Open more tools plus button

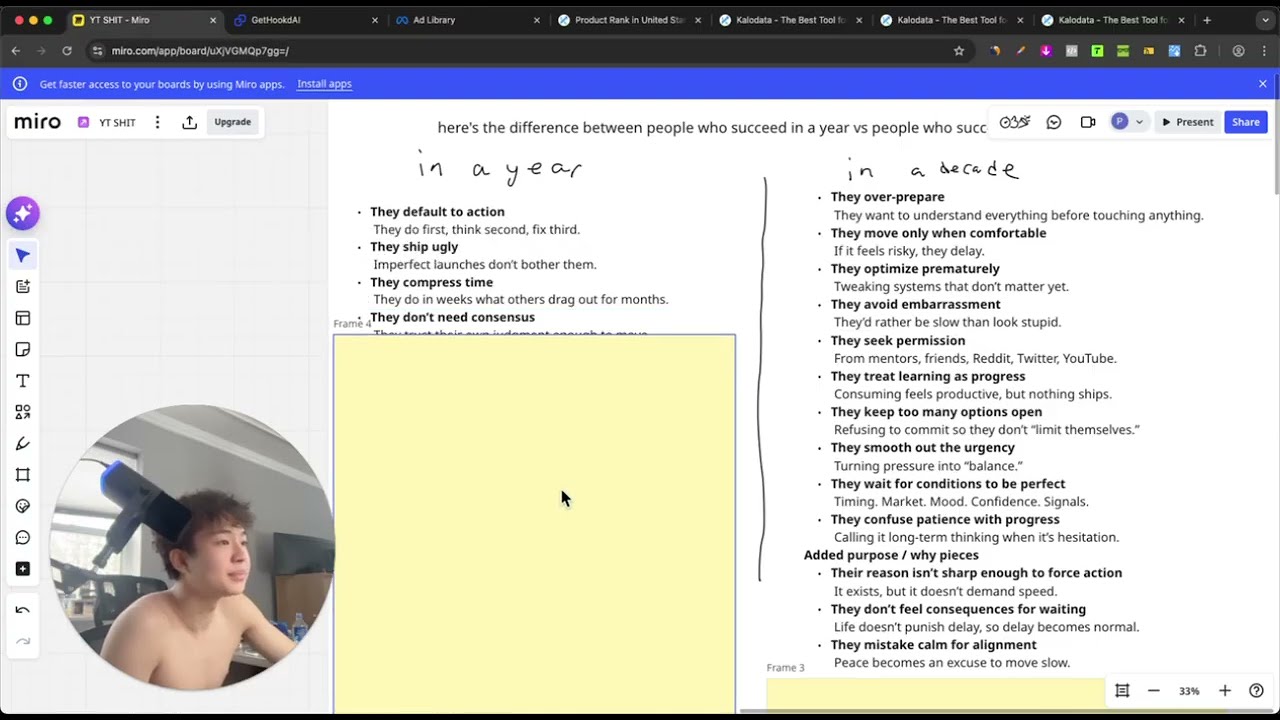click(22, 569)
